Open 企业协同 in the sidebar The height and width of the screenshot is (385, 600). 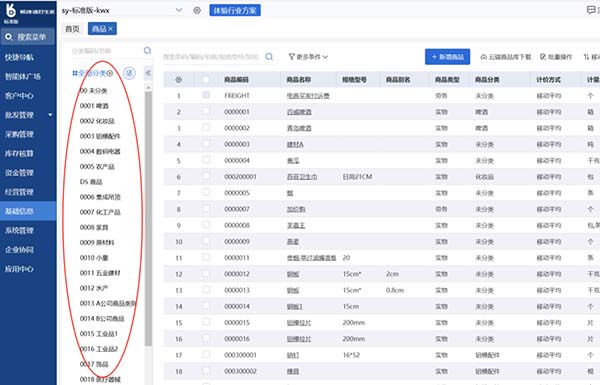19,250
